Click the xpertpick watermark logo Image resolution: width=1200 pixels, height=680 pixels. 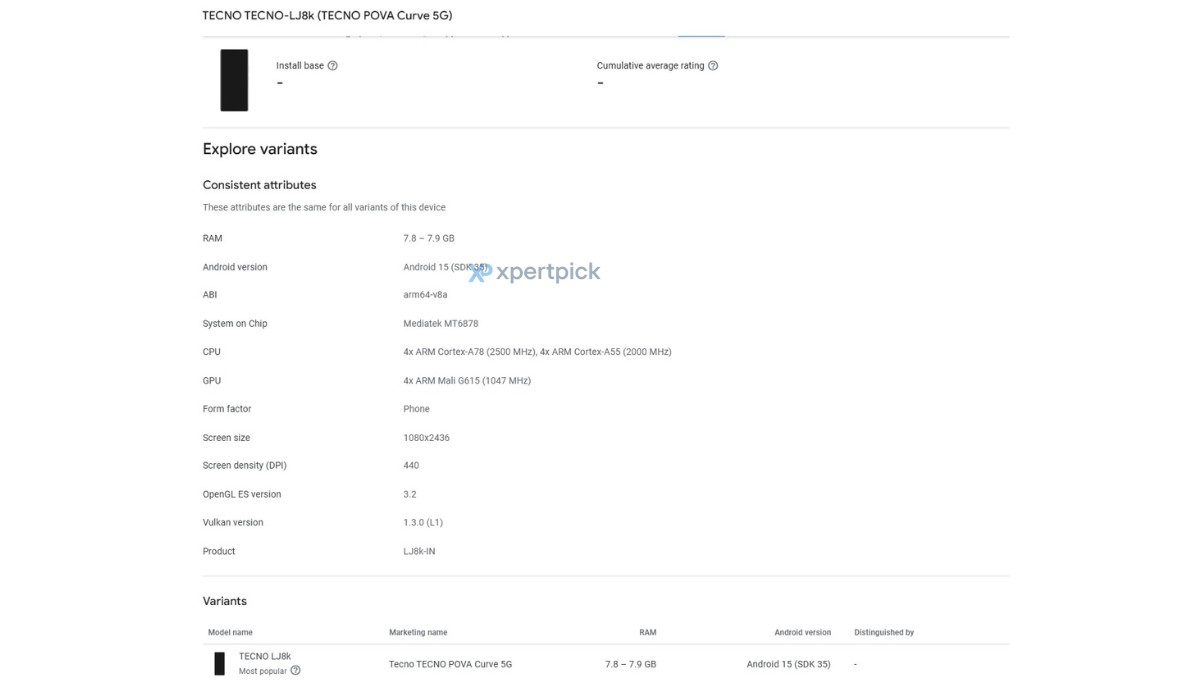coord(536,272)
